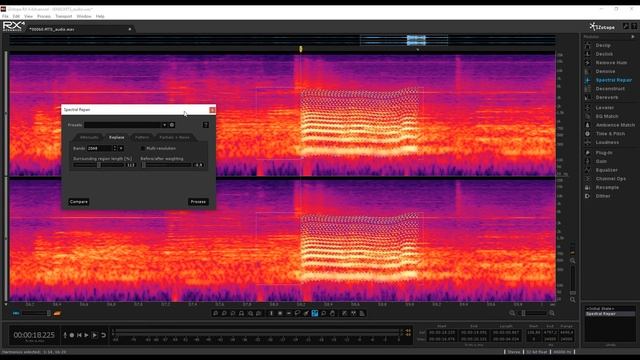The image size is (640, 360).
Task: Open the Remove Hum module
Action: tap(611, 63)
